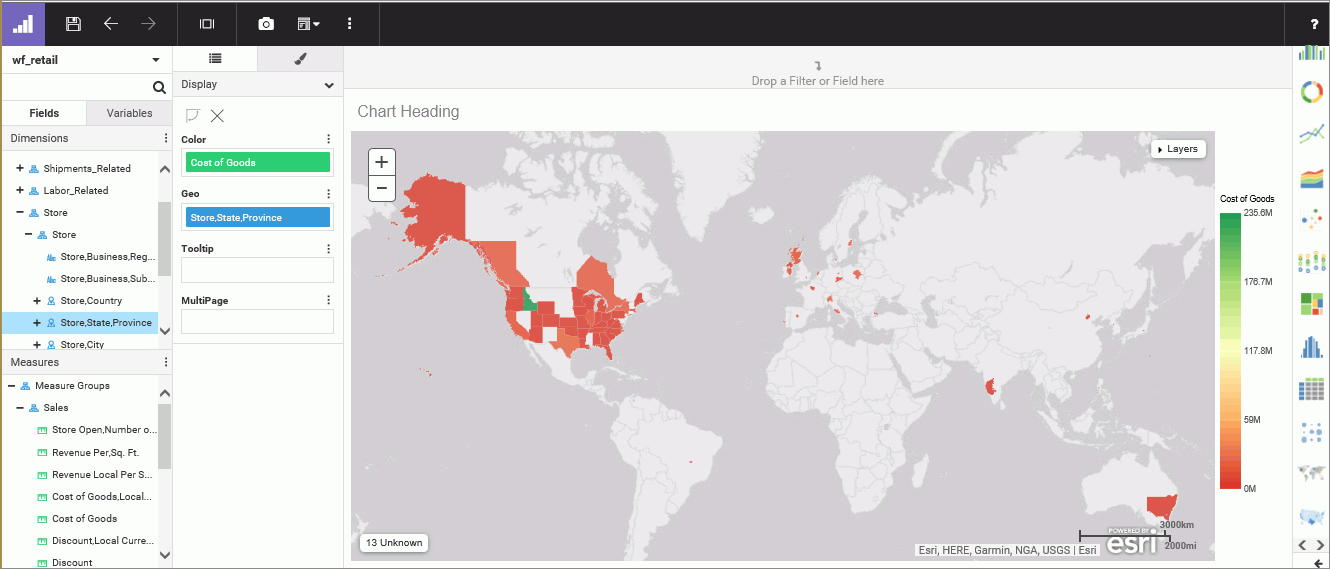1330x569 pixels.
Task: Select the world bubble map chart type
Action: (x=1312, y=473)
